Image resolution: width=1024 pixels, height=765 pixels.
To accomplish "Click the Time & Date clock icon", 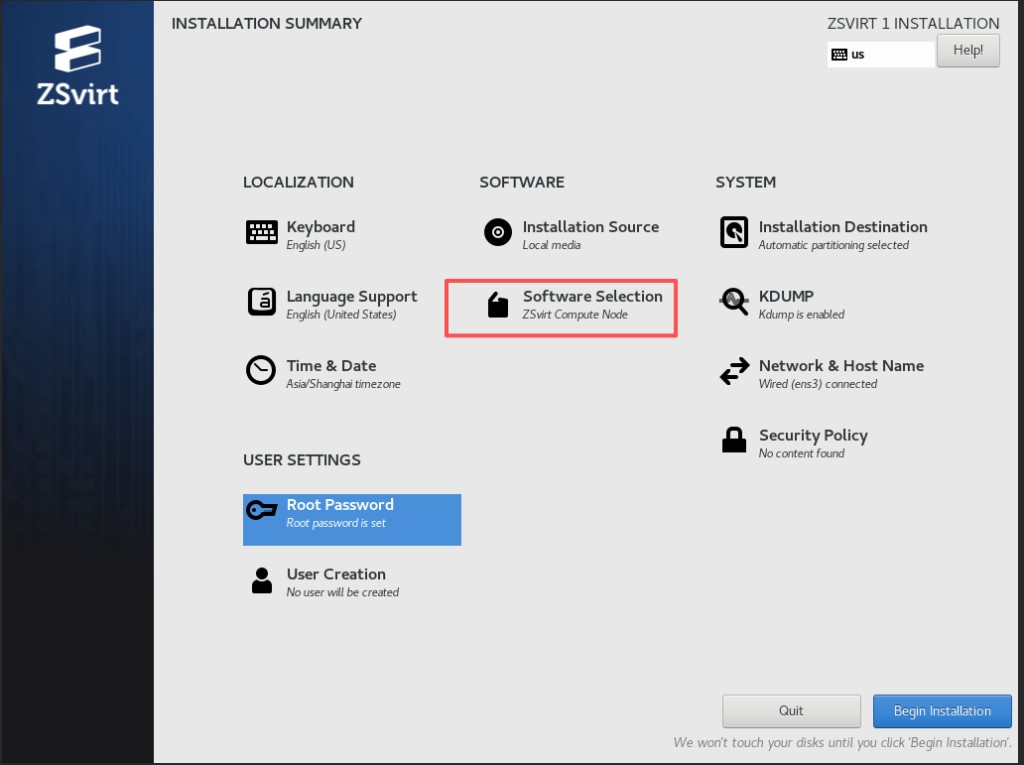I will 261,370.
